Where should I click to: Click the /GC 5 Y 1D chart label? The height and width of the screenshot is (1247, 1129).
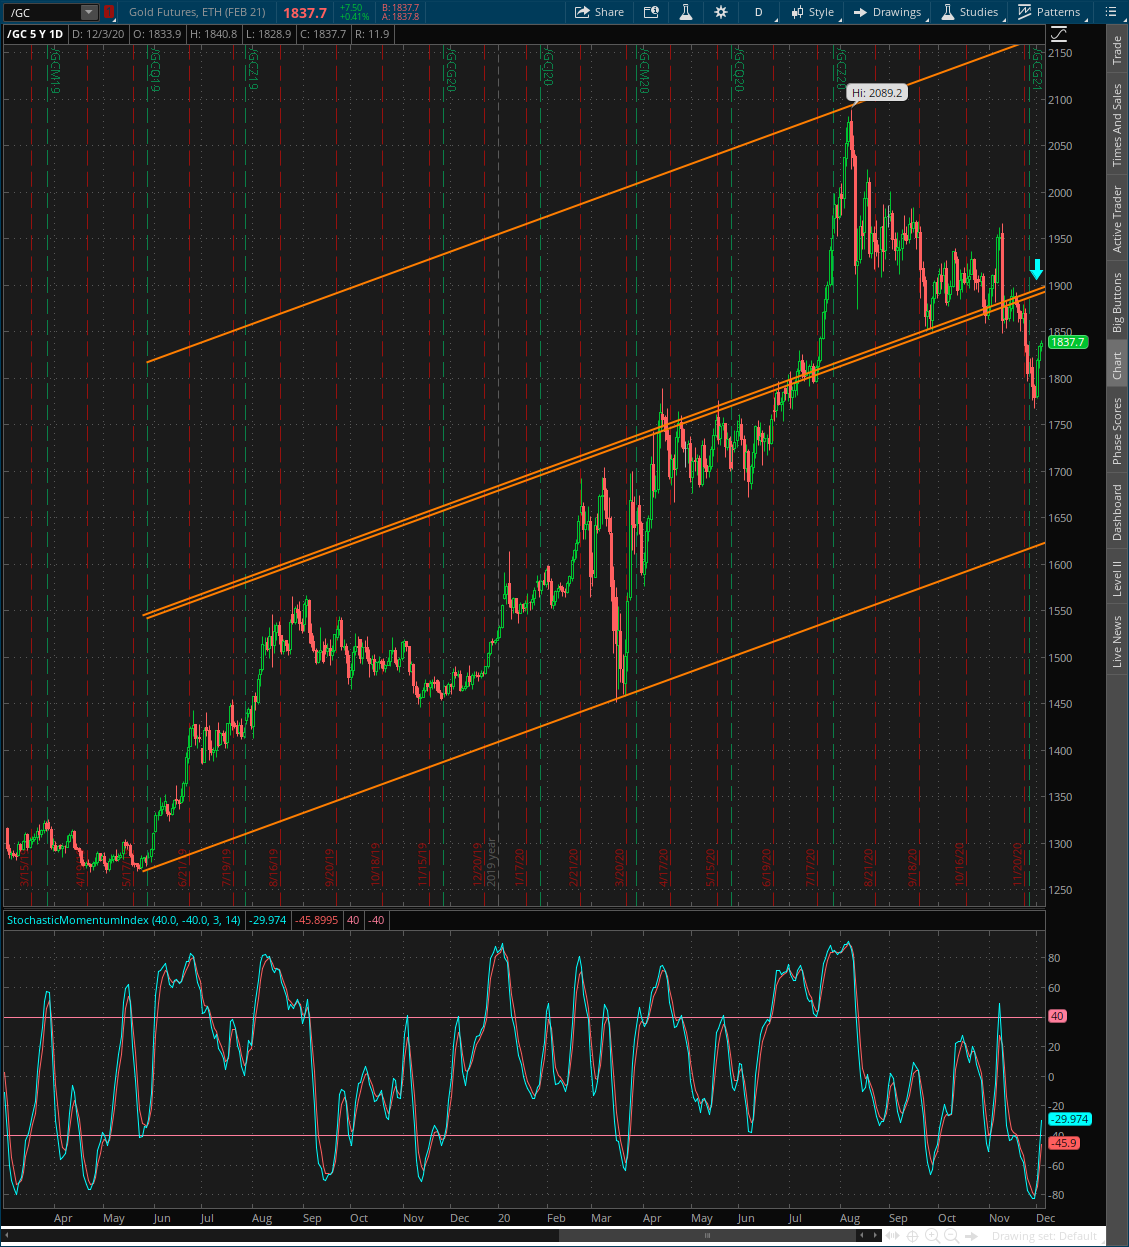coord(35,34)
